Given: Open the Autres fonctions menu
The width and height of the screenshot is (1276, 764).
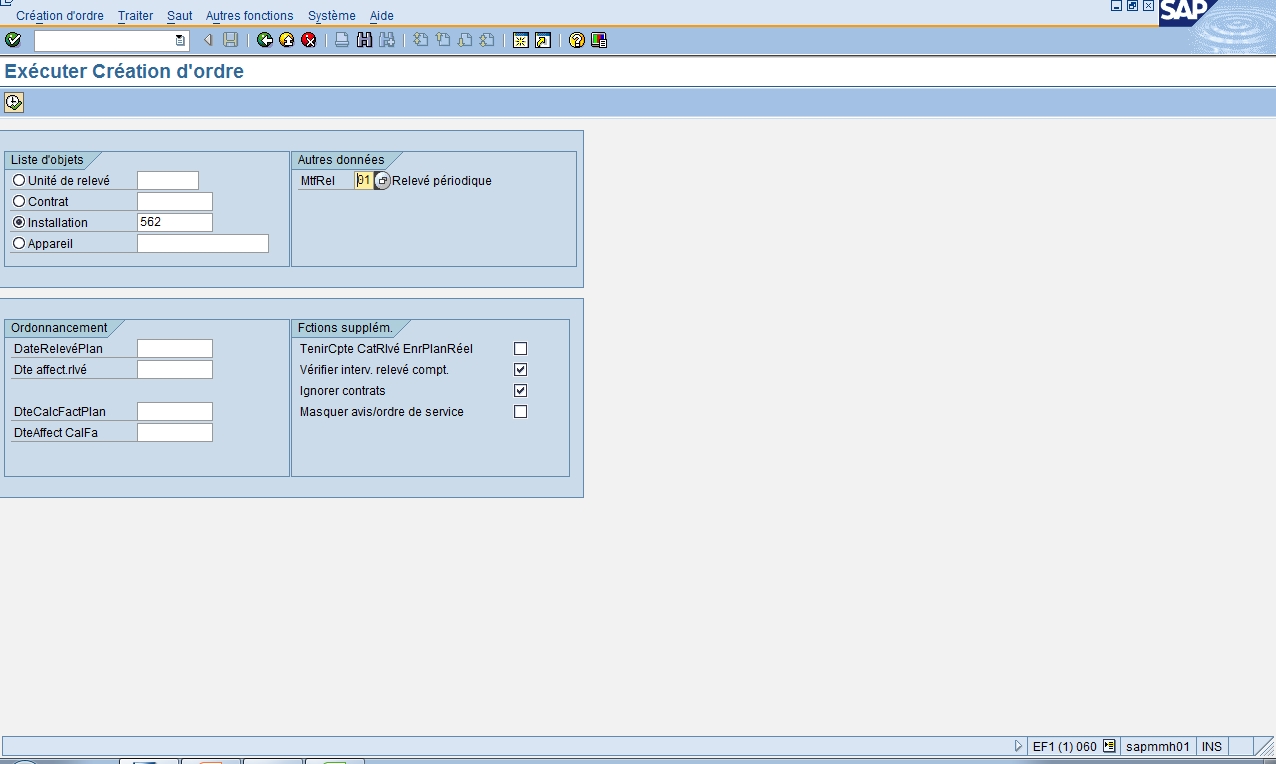Looking at the screenshot, I should coord(250,16).
